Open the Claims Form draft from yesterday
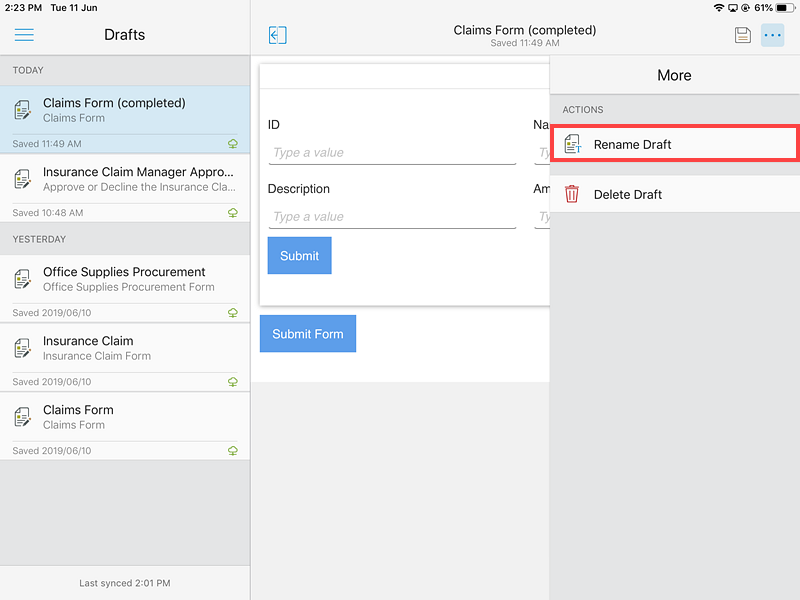 coord(125,426)
